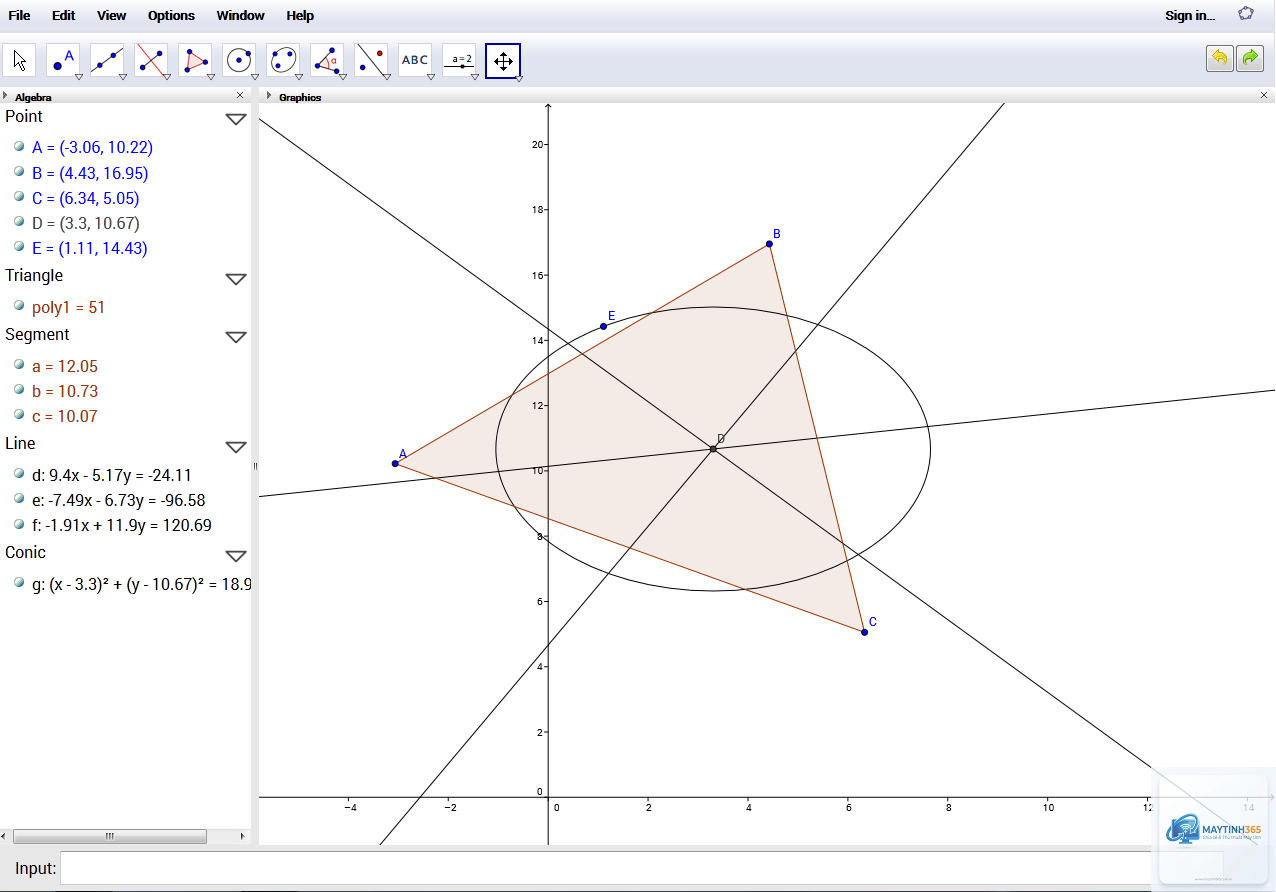Open the Window menu

point(241,15)
